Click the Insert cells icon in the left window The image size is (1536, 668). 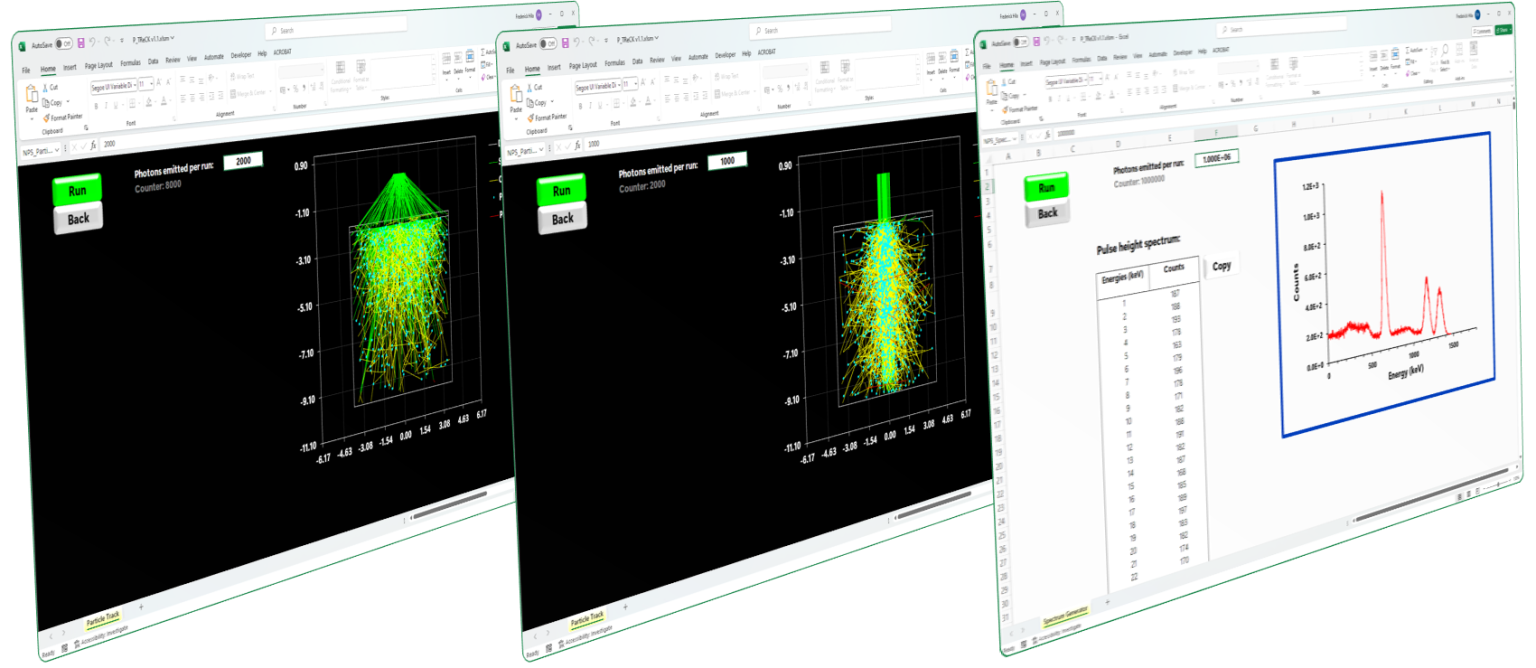(x=446, y=58)
